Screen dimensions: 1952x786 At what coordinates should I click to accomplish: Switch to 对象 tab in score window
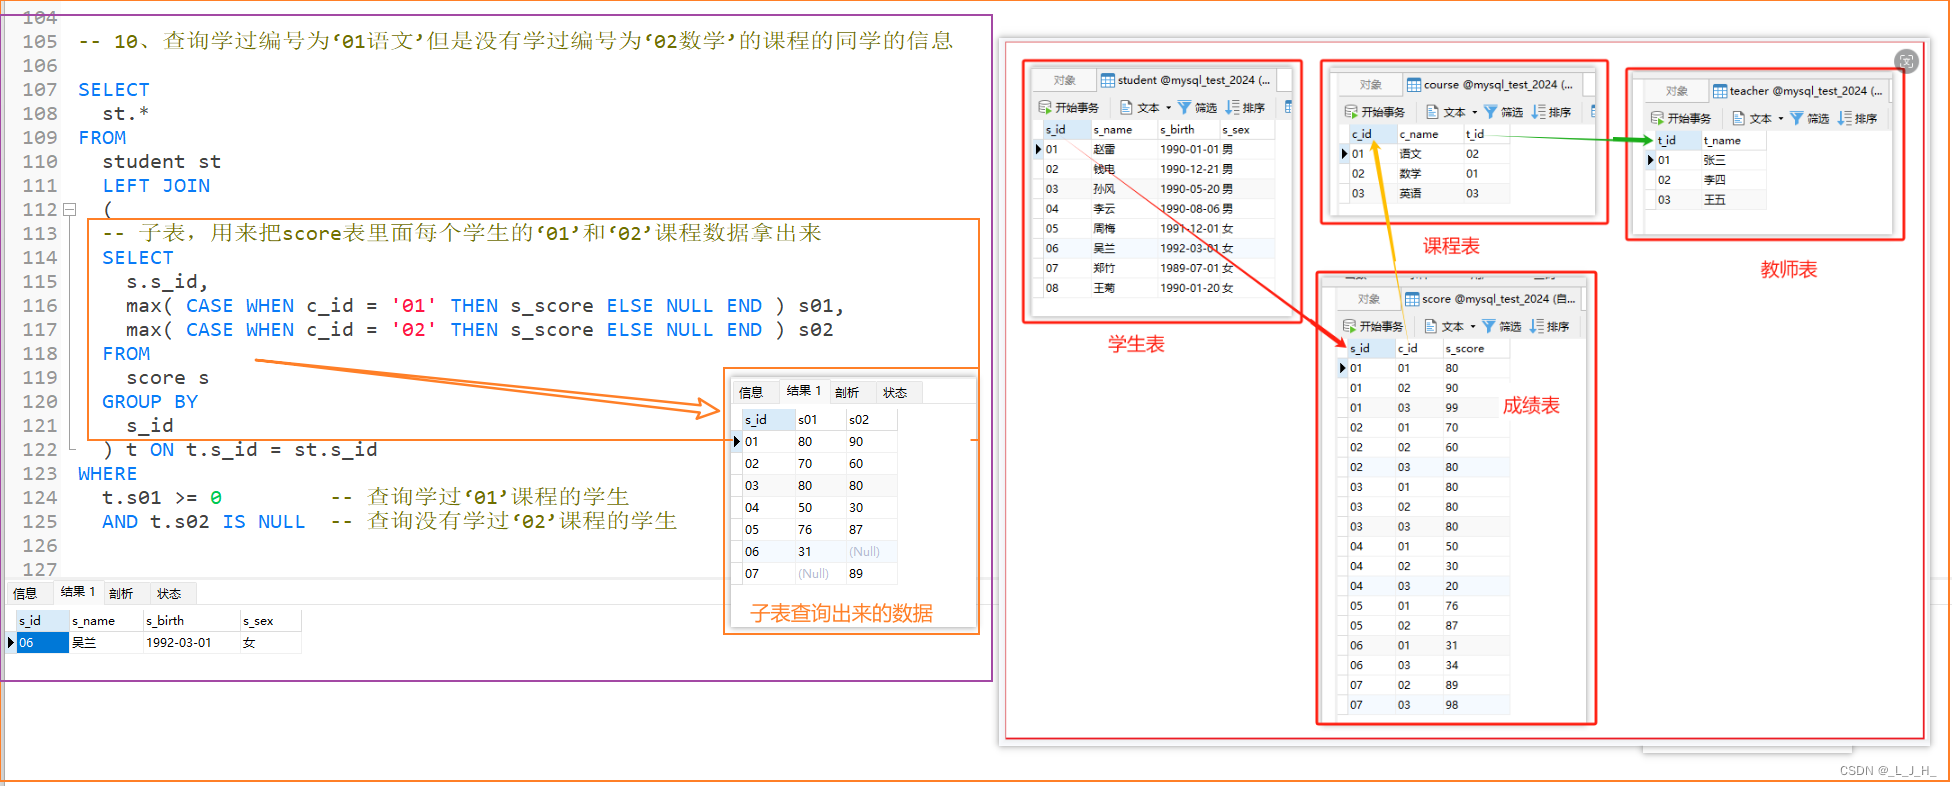(x=1368, y=299)
